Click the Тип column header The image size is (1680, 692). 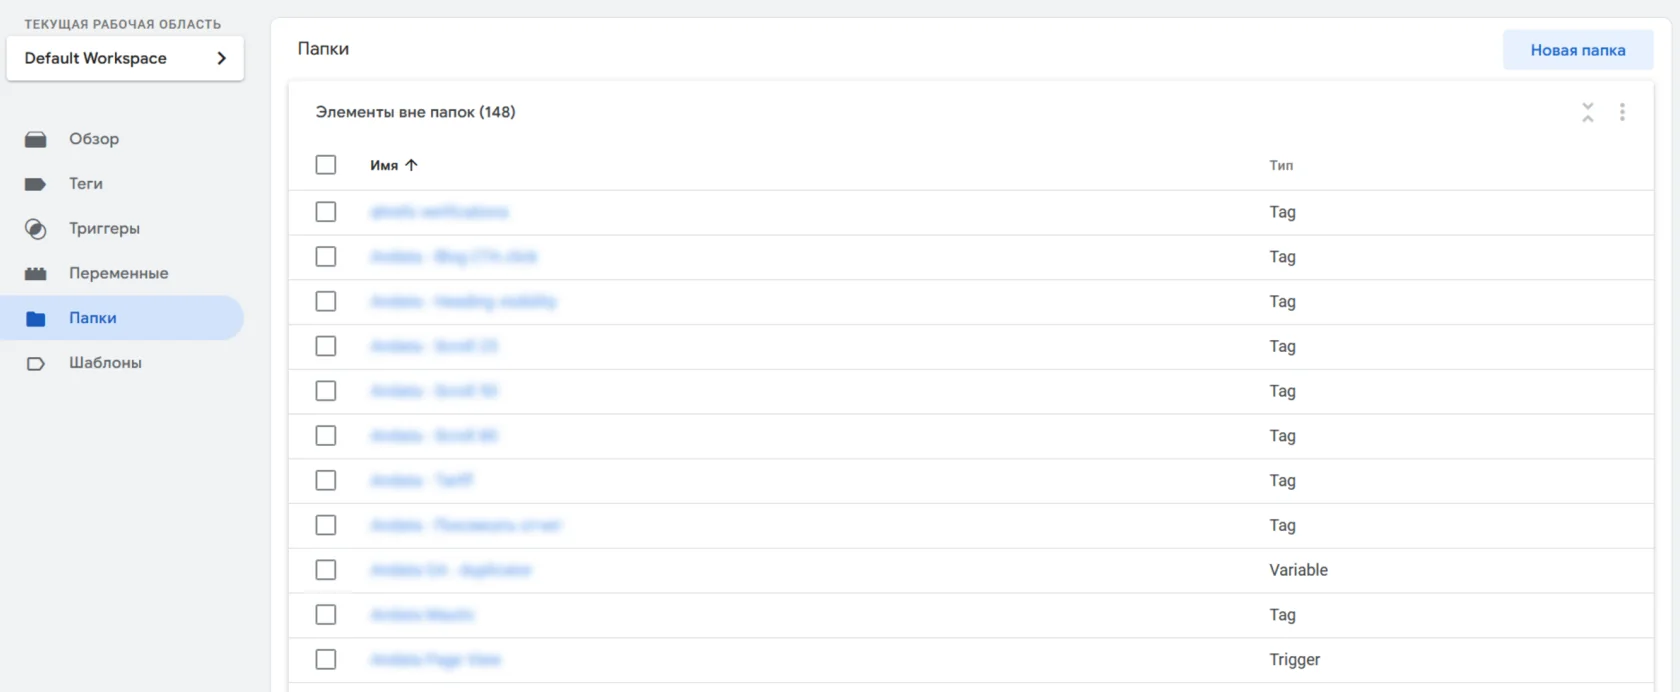pos(1281,165)
